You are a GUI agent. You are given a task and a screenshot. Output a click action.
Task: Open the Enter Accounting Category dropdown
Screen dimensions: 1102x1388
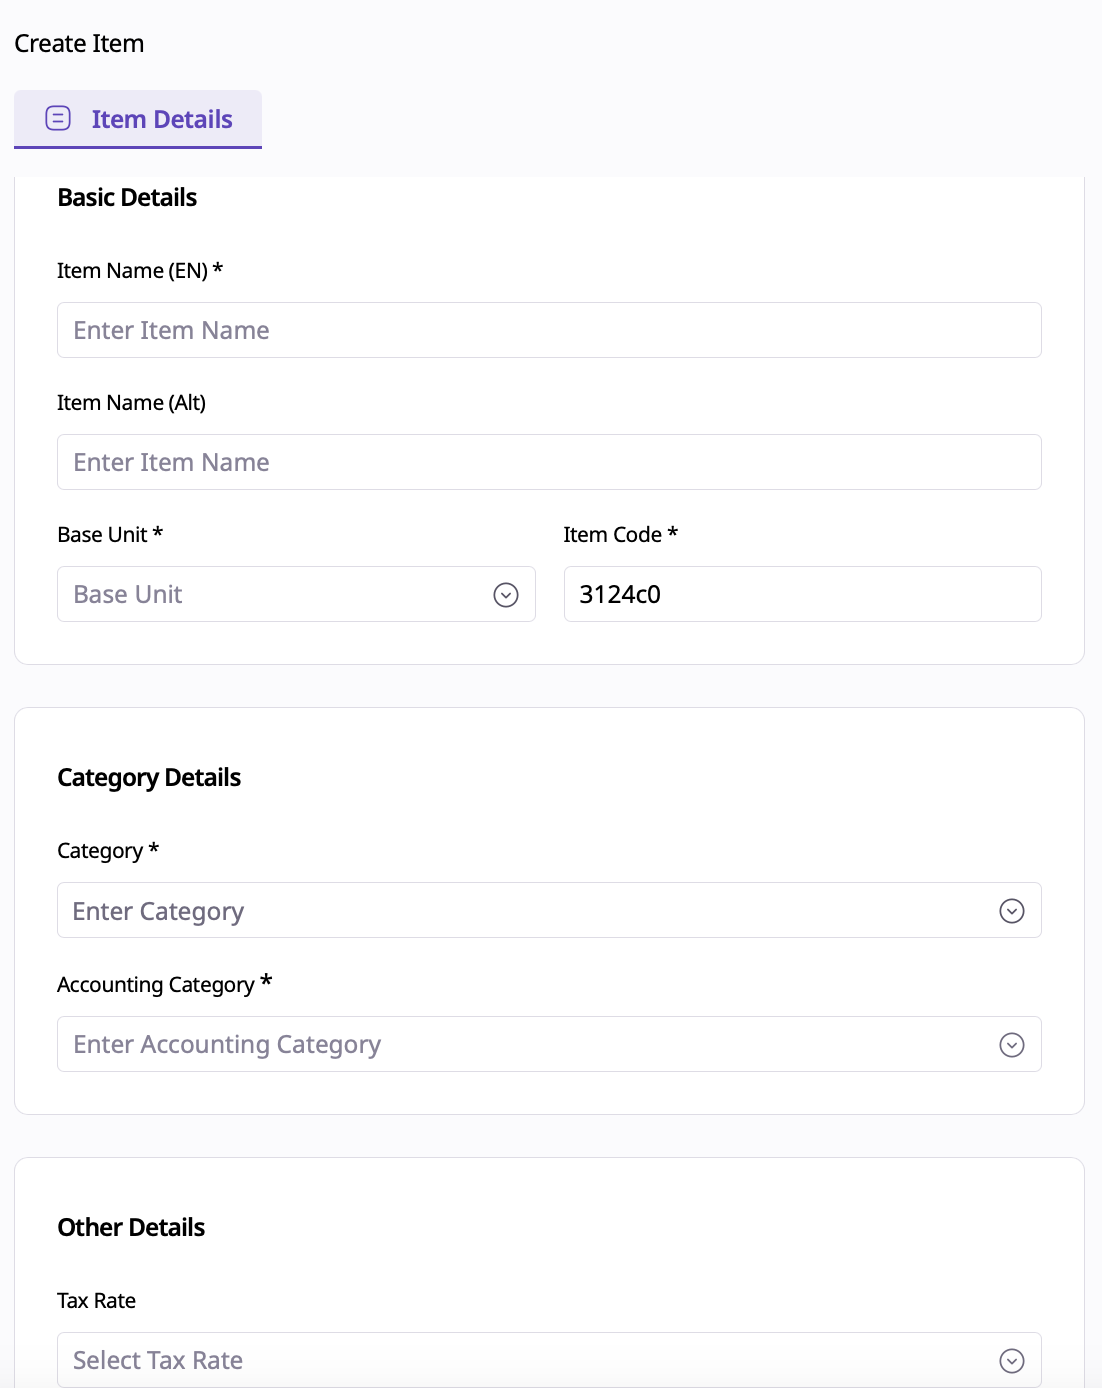530,1044
